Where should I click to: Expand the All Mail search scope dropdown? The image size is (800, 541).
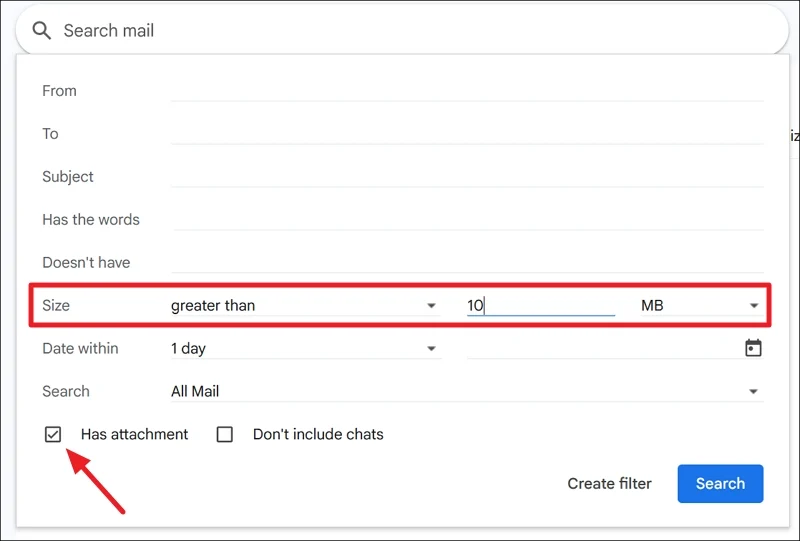coord(465,392)
